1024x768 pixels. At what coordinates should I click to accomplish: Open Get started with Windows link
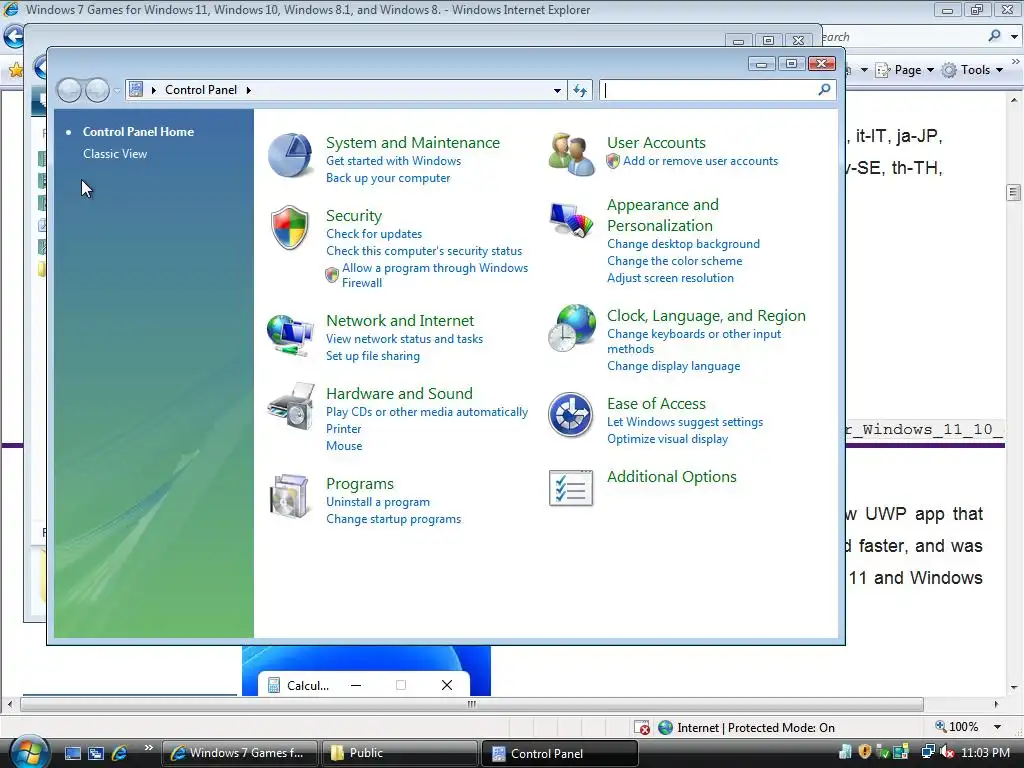pyautogui.click(x=394, y=161)
